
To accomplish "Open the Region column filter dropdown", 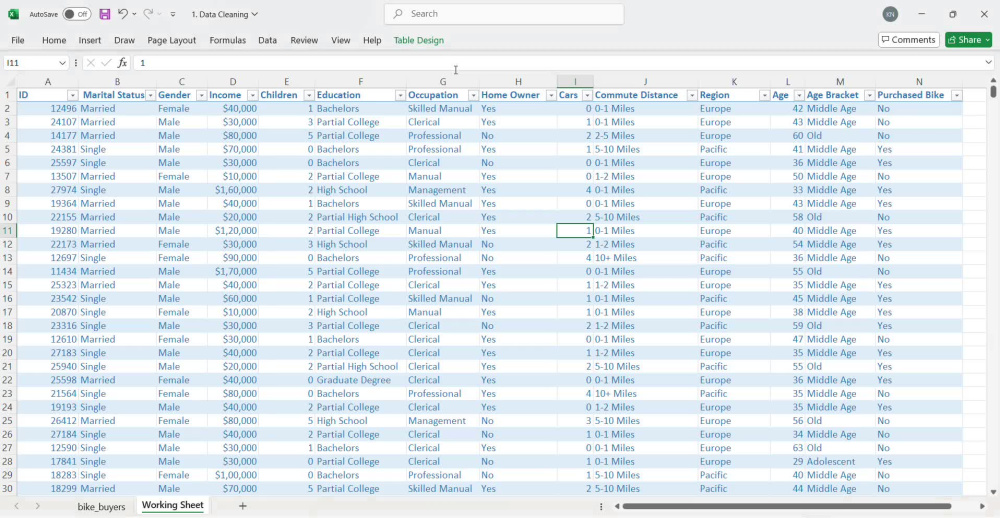I will (x=764, y=95).
